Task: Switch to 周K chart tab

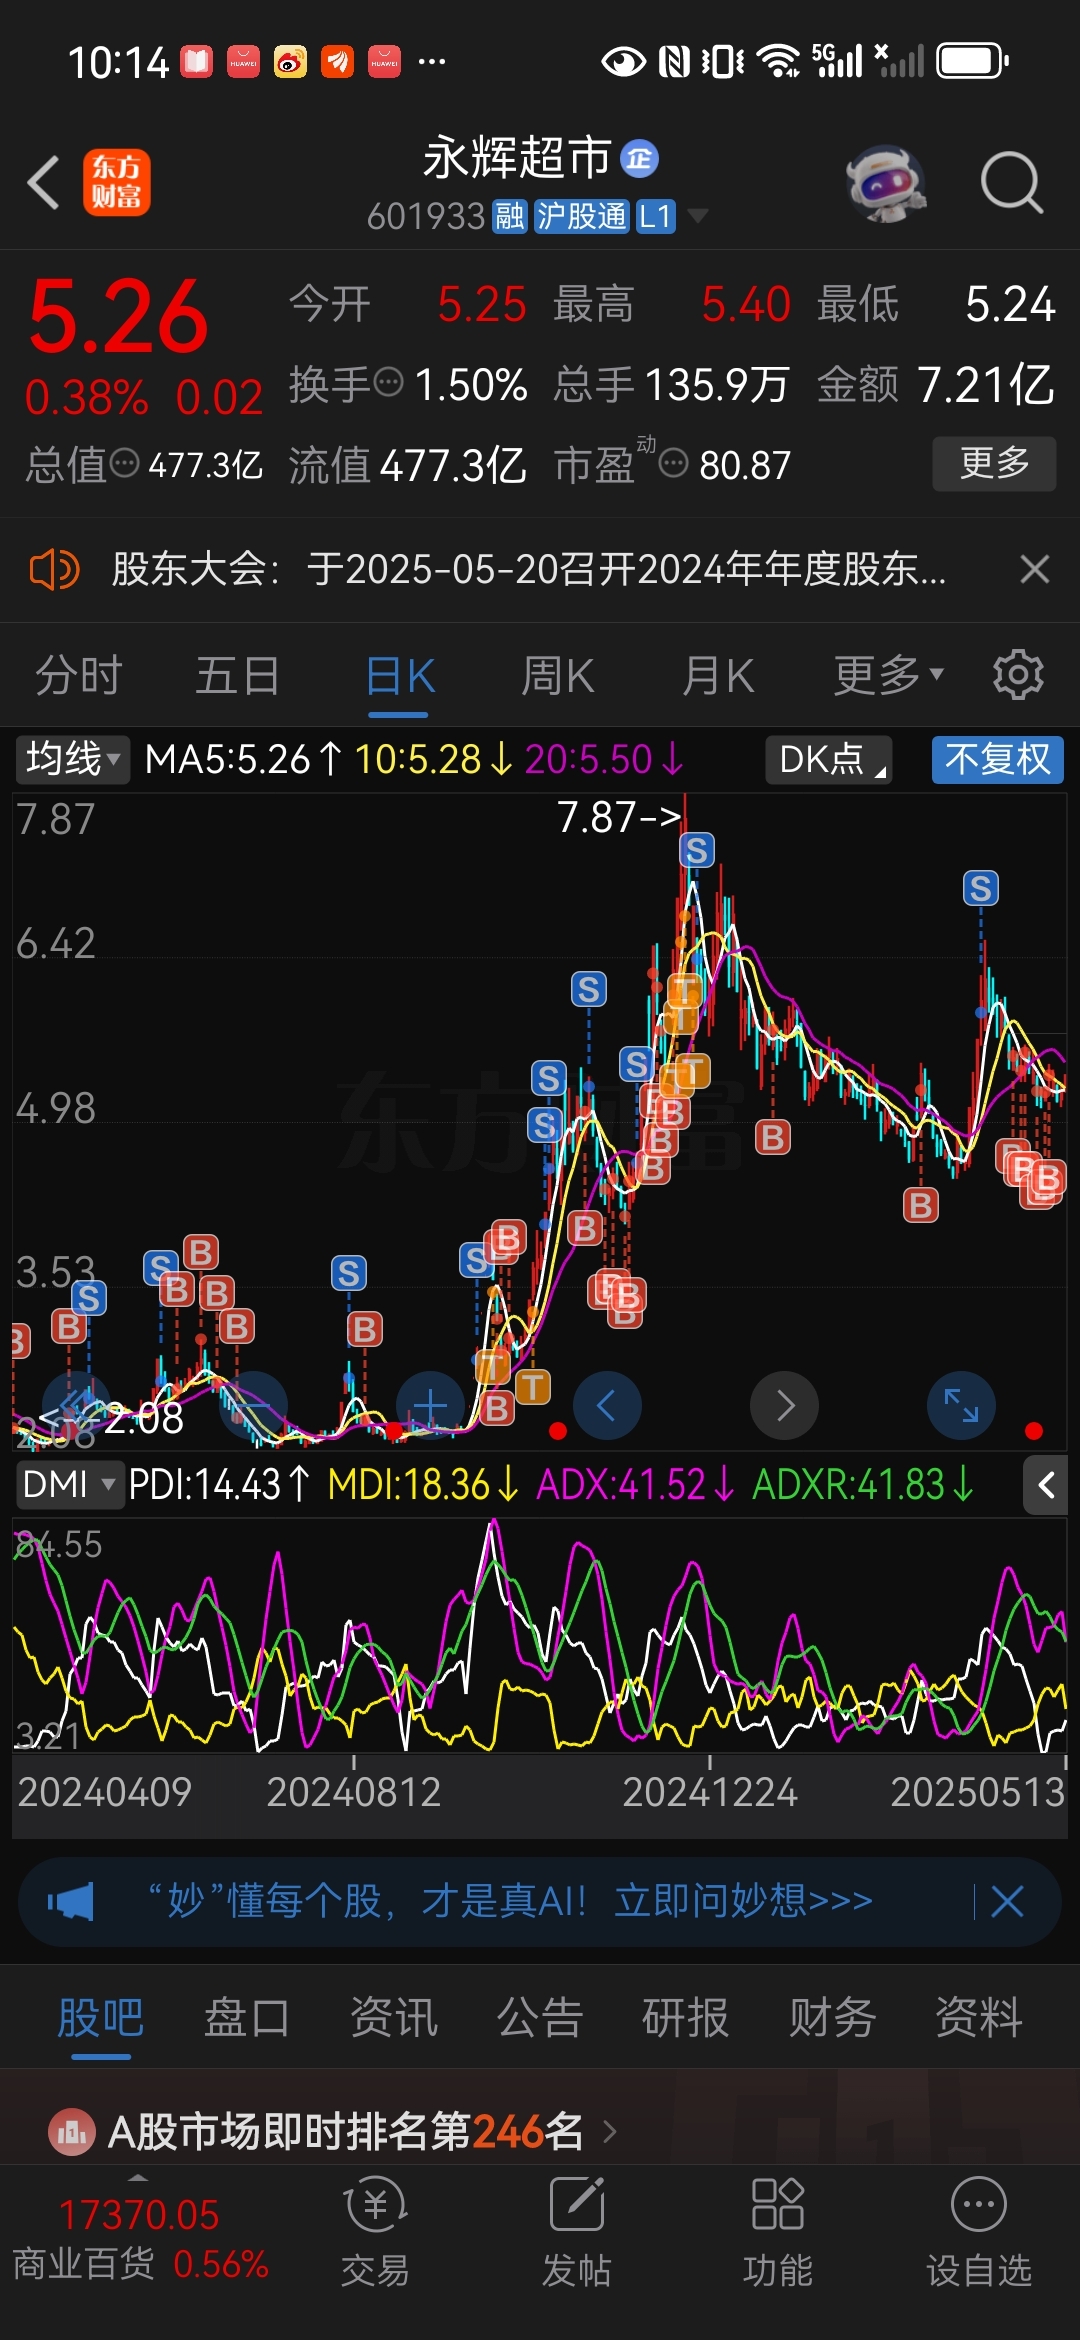Action: click(558, 675)
